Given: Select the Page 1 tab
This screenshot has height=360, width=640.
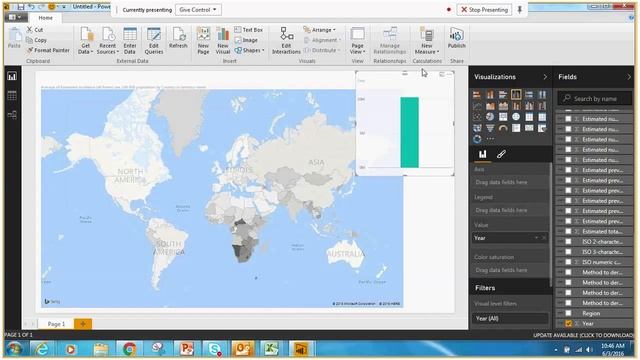Looking at the screenshot, I should click(56, 324).
